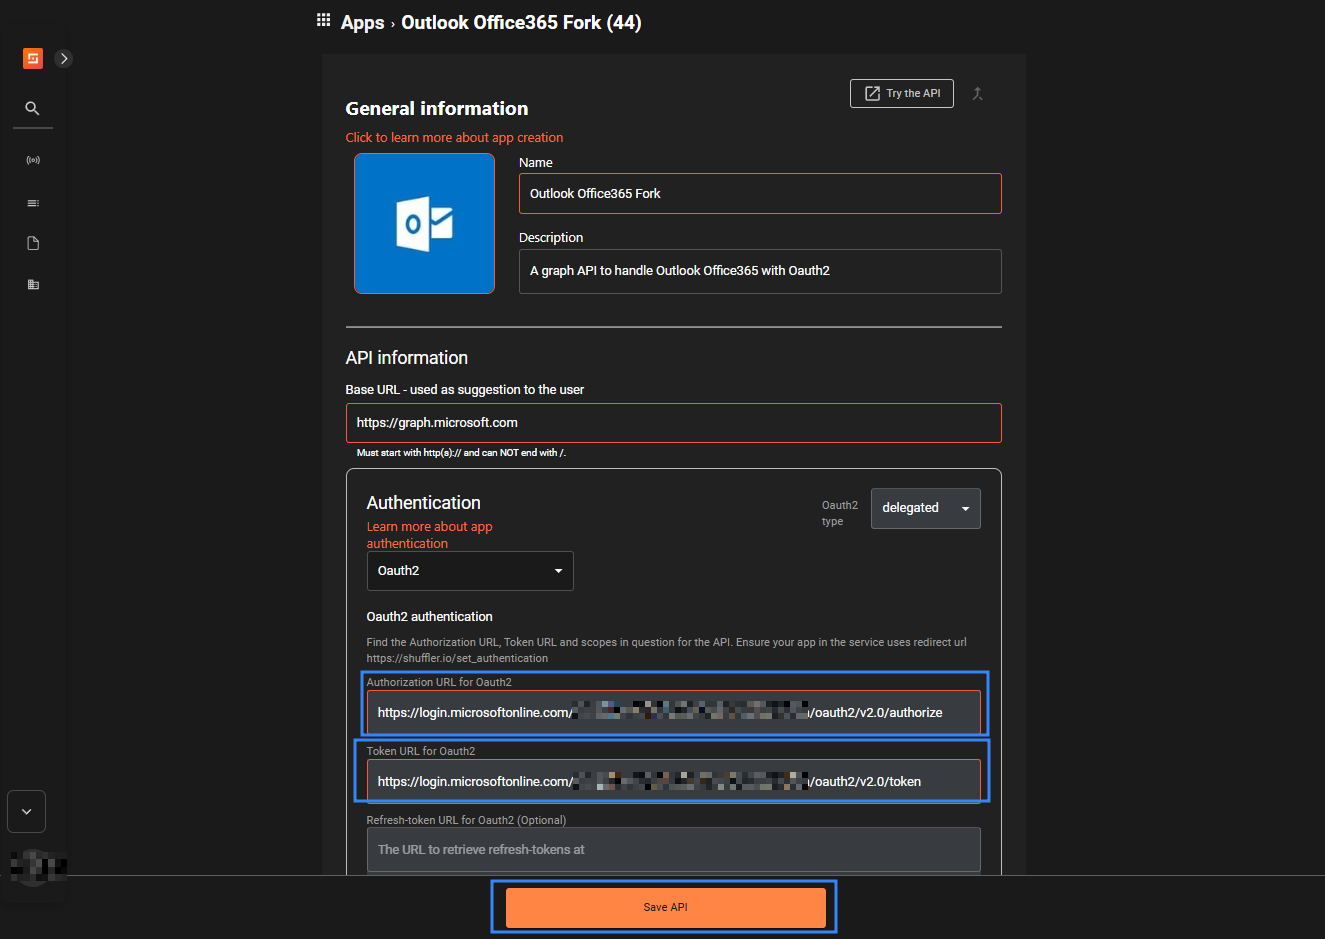Open the delegated Oauth2 type dropdown

click(925, 508)
